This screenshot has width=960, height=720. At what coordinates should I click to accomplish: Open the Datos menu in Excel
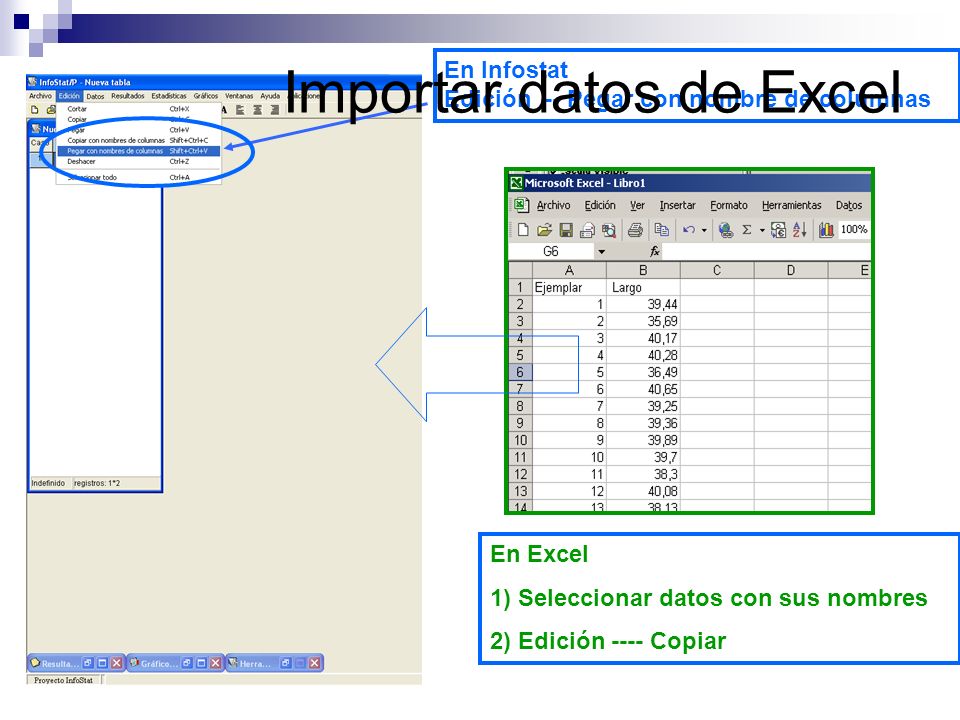(849, 206)
